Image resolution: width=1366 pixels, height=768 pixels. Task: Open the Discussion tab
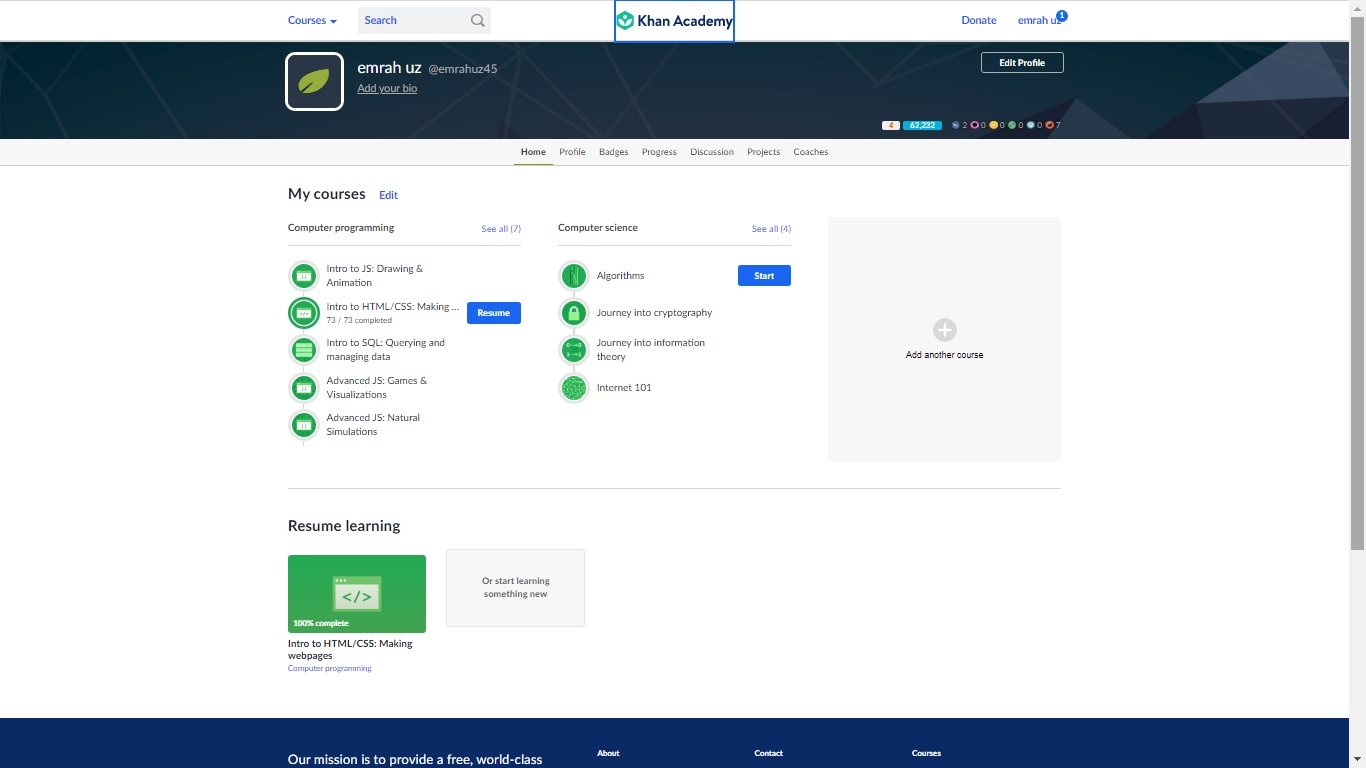point(712,152)
